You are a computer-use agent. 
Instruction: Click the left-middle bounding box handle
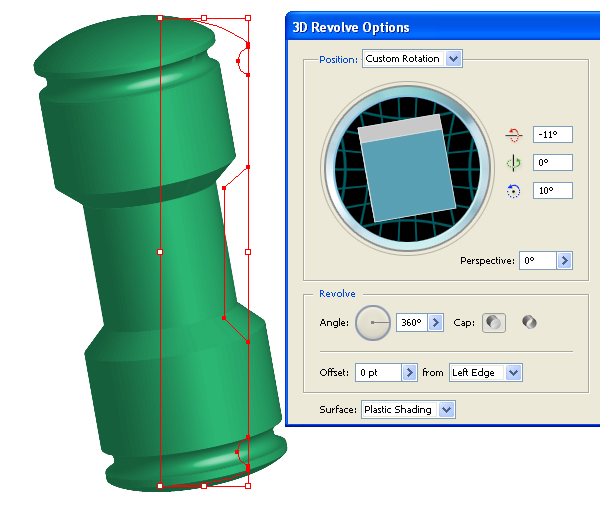160,252
